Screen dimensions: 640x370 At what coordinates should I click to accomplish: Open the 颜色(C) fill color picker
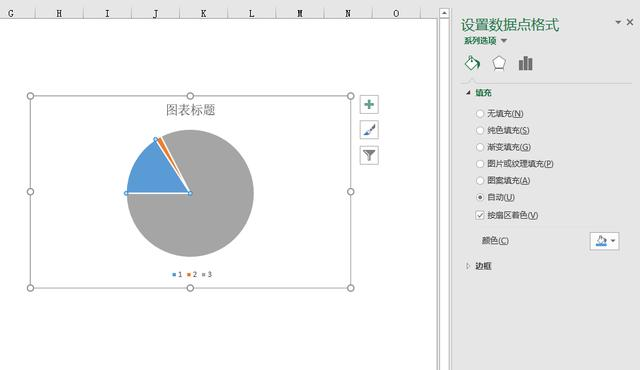coord(604,241)
